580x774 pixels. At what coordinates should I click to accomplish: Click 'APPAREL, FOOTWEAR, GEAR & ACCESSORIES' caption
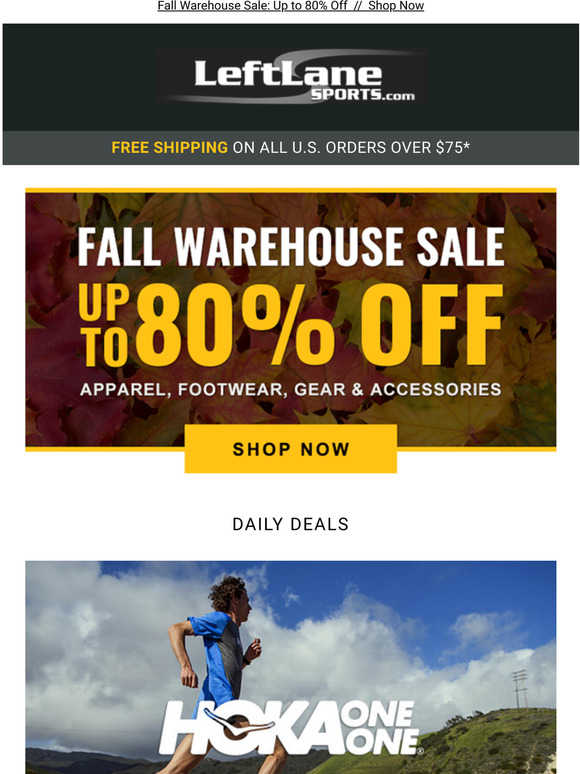(291, 389)
